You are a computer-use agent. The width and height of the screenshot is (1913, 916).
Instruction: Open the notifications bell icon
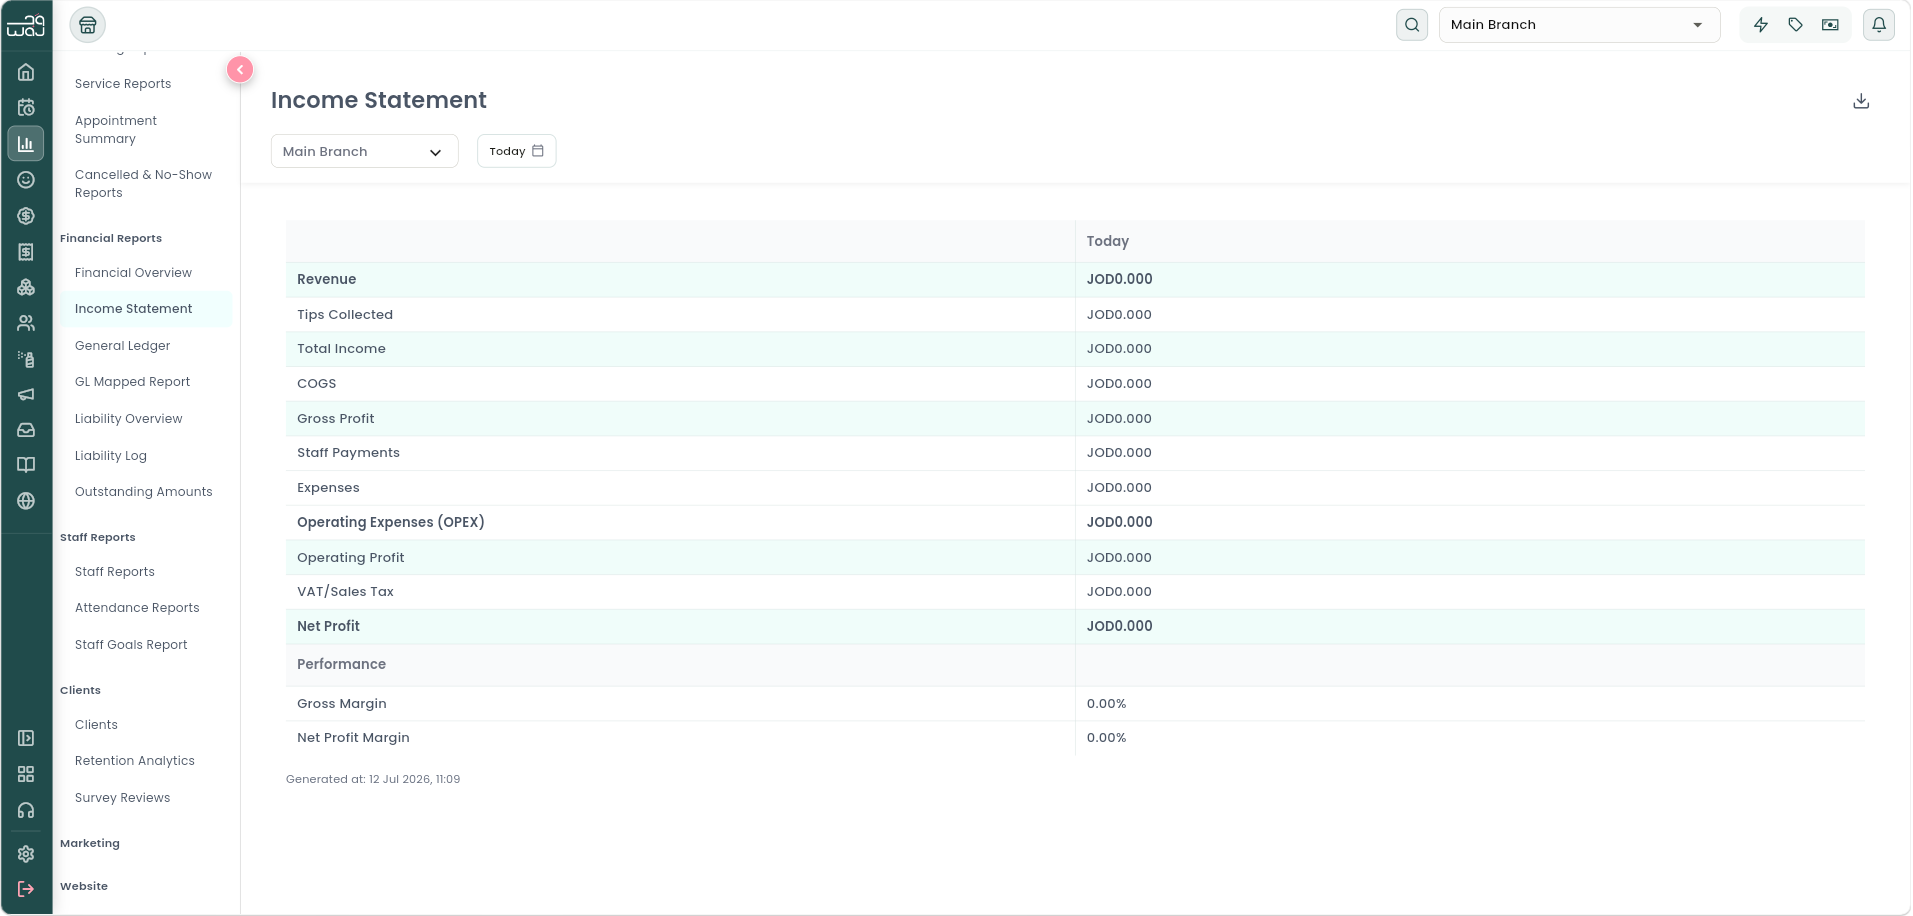tap(1879, 25)
